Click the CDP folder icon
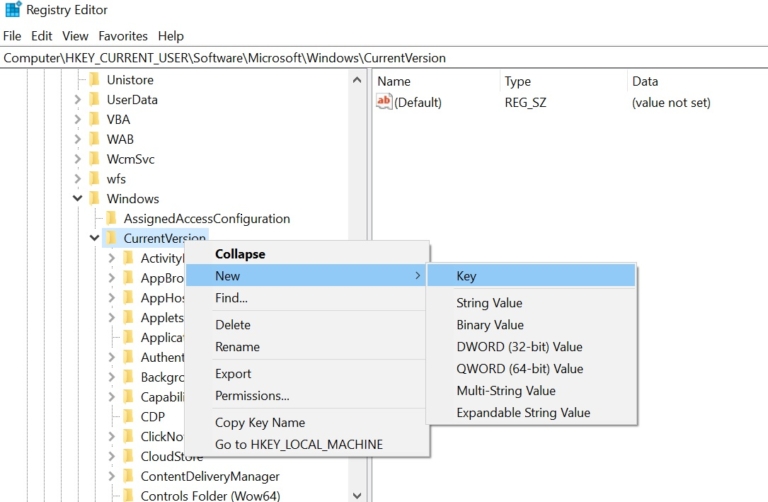This screenshot has height=502, width=768. (x=129, y=416)
